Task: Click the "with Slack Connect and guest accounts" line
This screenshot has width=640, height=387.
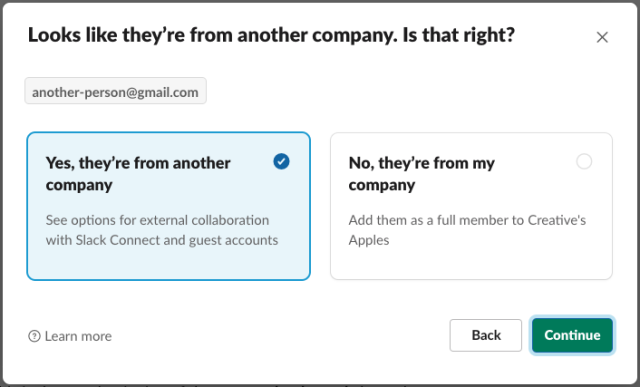Action: [x=162, y=240]
